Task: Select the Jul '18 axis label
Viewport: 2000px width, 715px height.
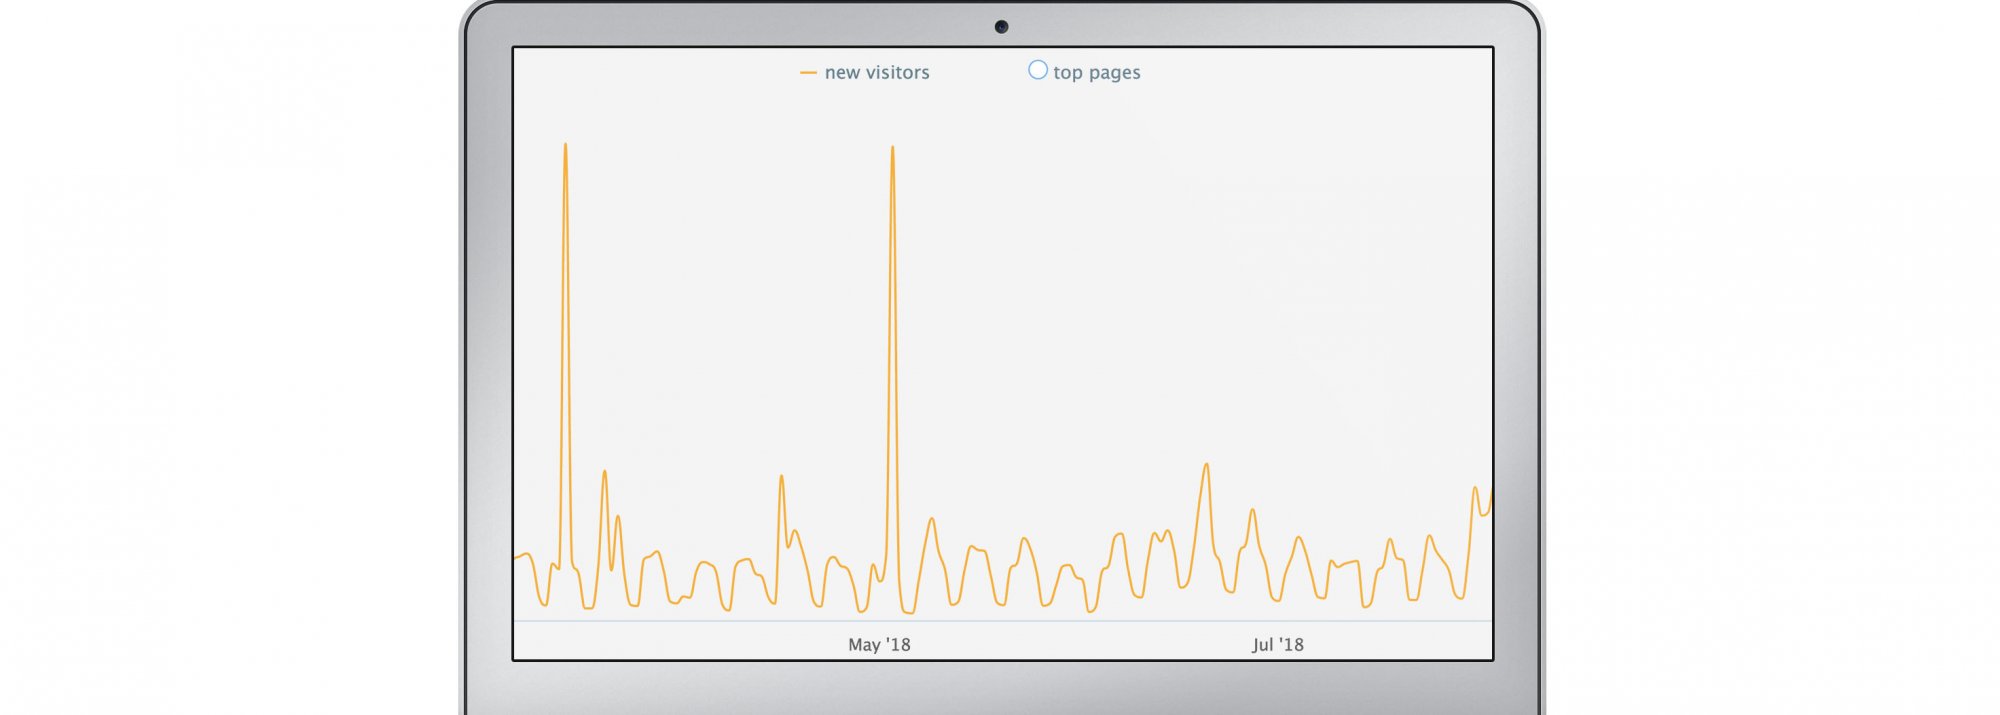Action: [1277, 645]
